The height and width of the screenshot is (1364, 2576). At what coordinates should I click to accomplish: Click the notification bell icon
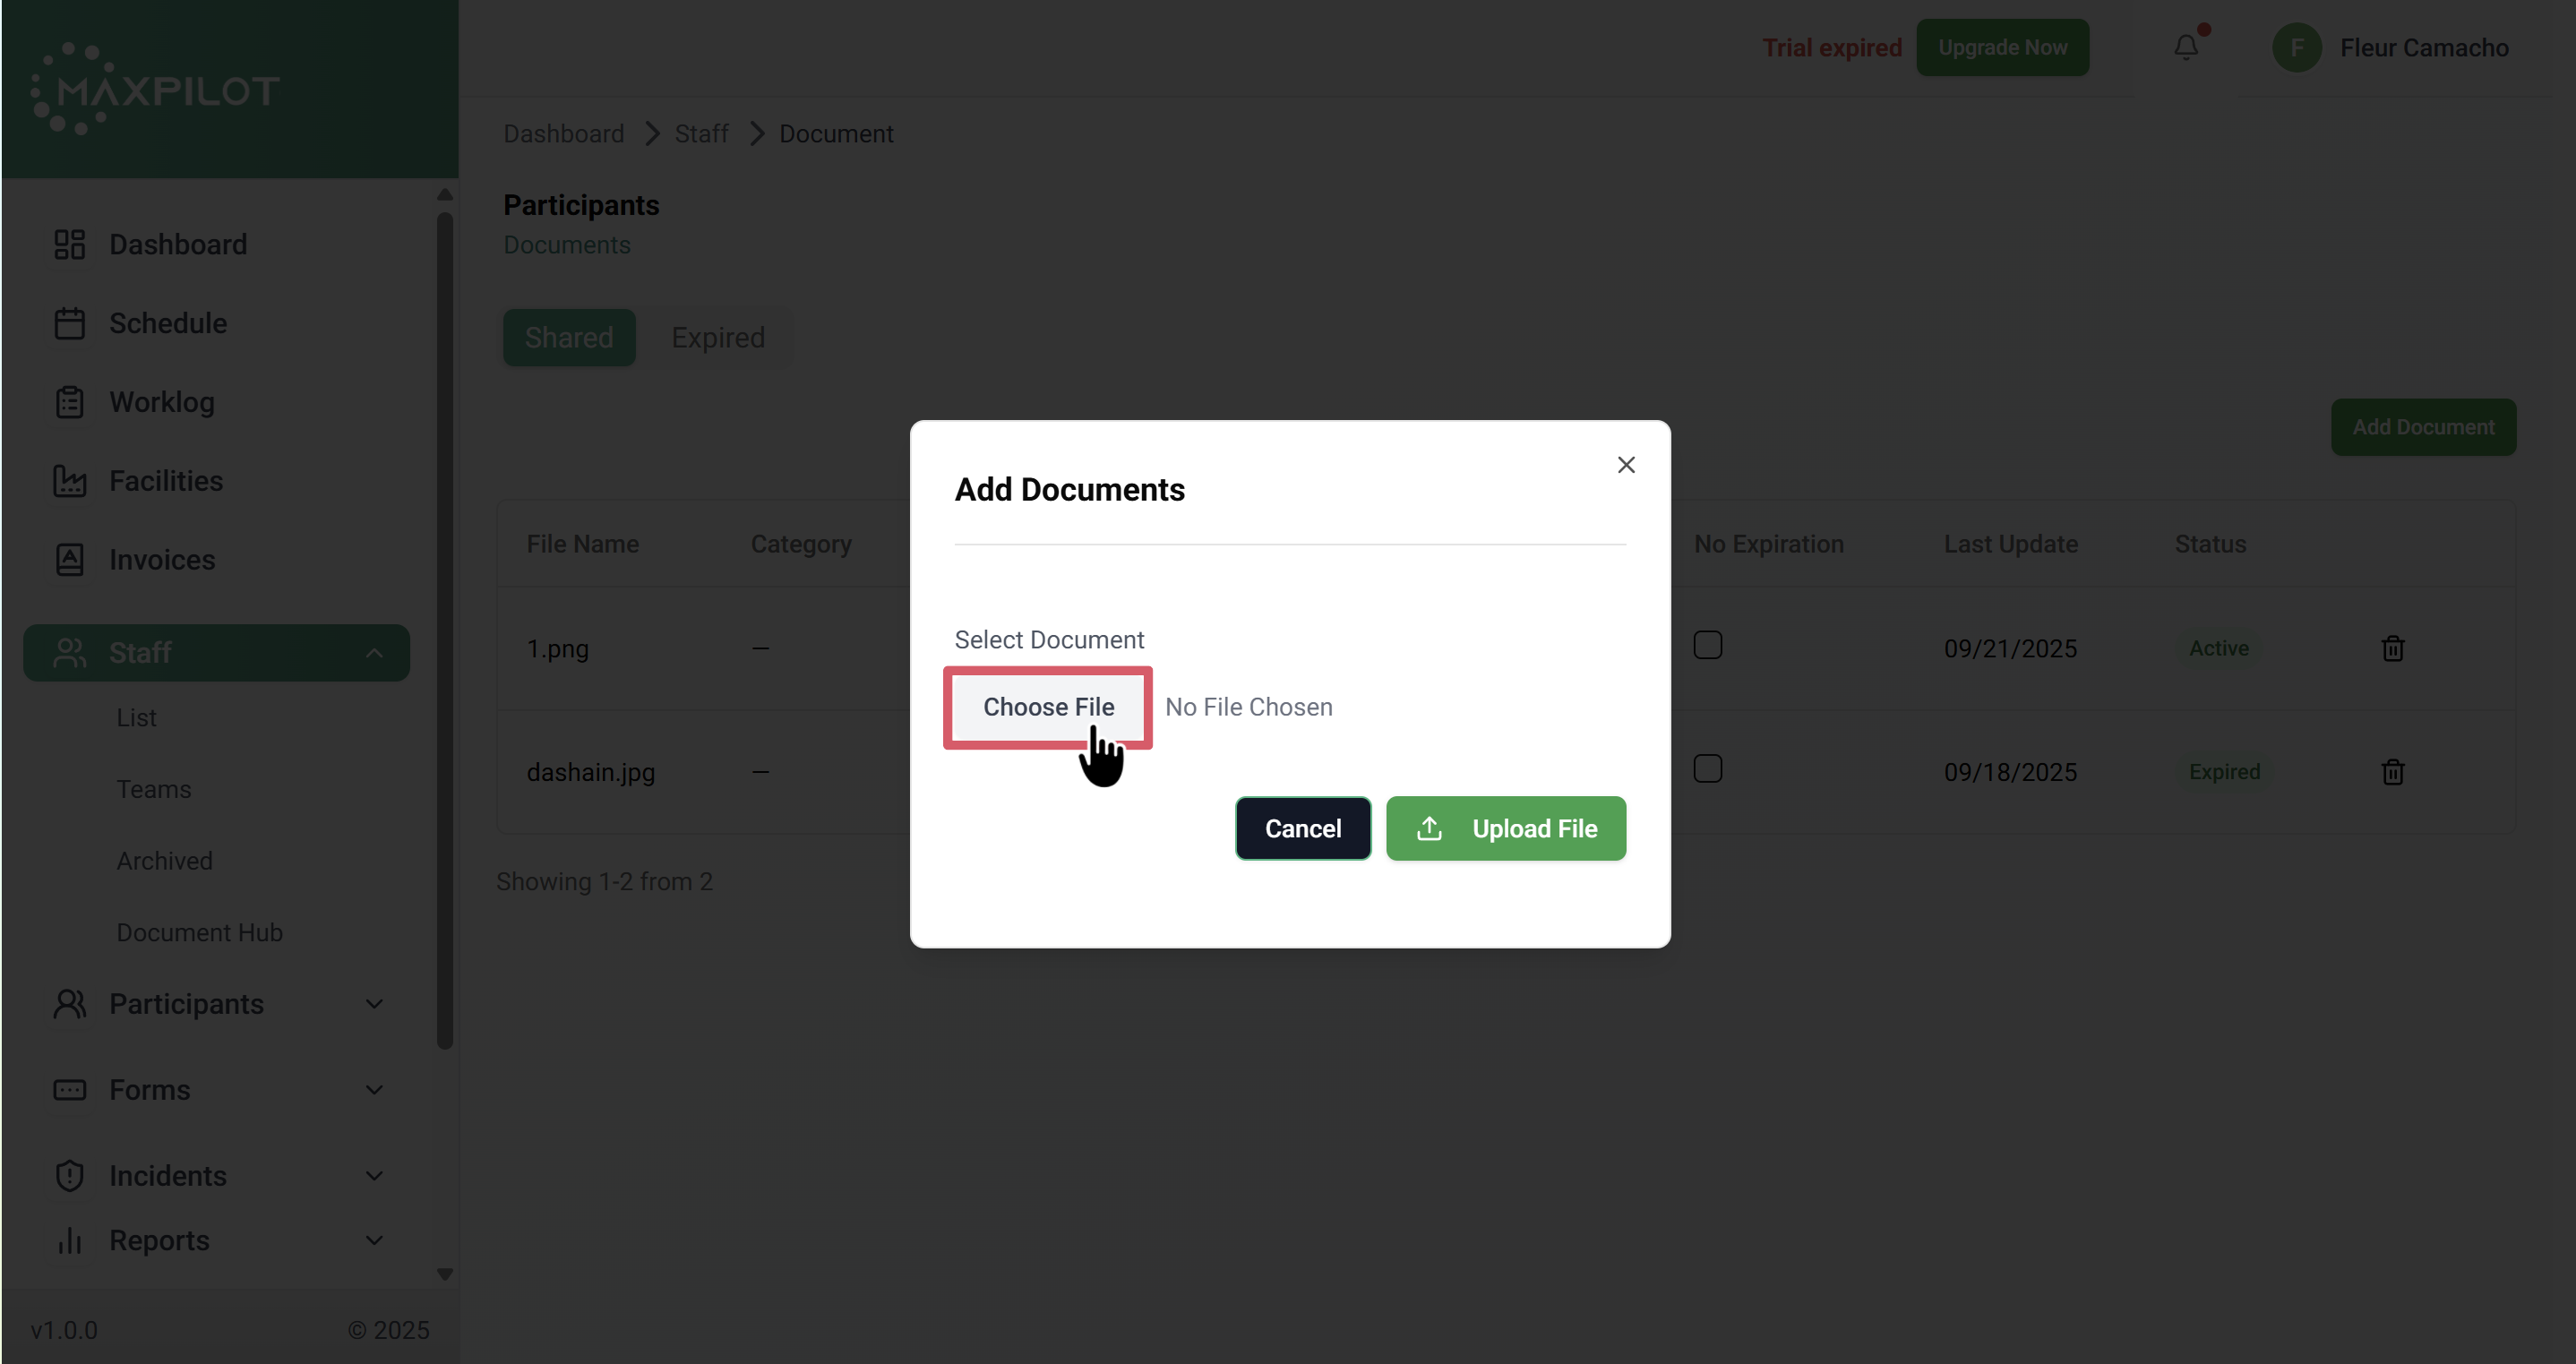[2186, 47]
